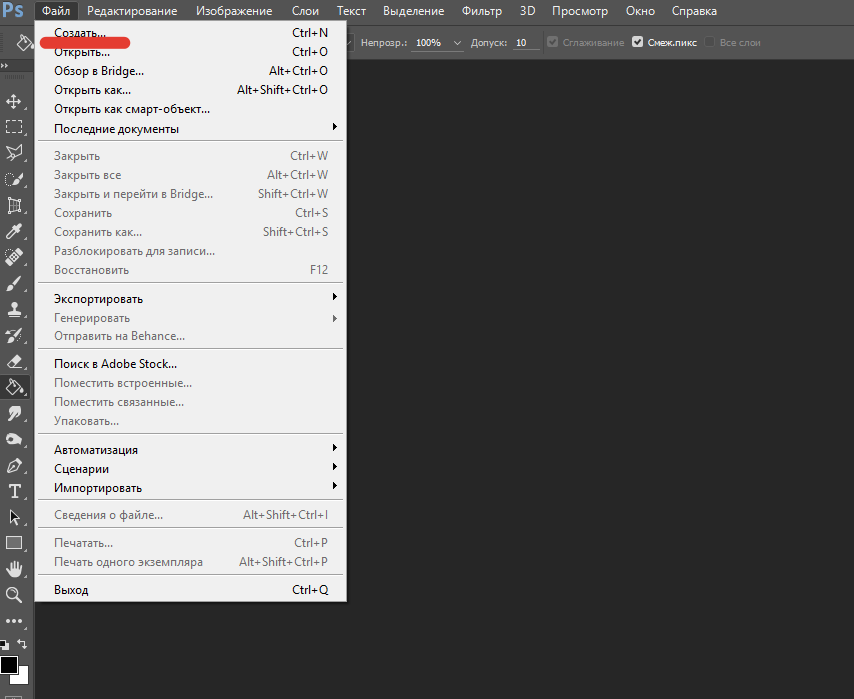
Task: Choose Создать... from File menu
Action: tap(190, 33)
